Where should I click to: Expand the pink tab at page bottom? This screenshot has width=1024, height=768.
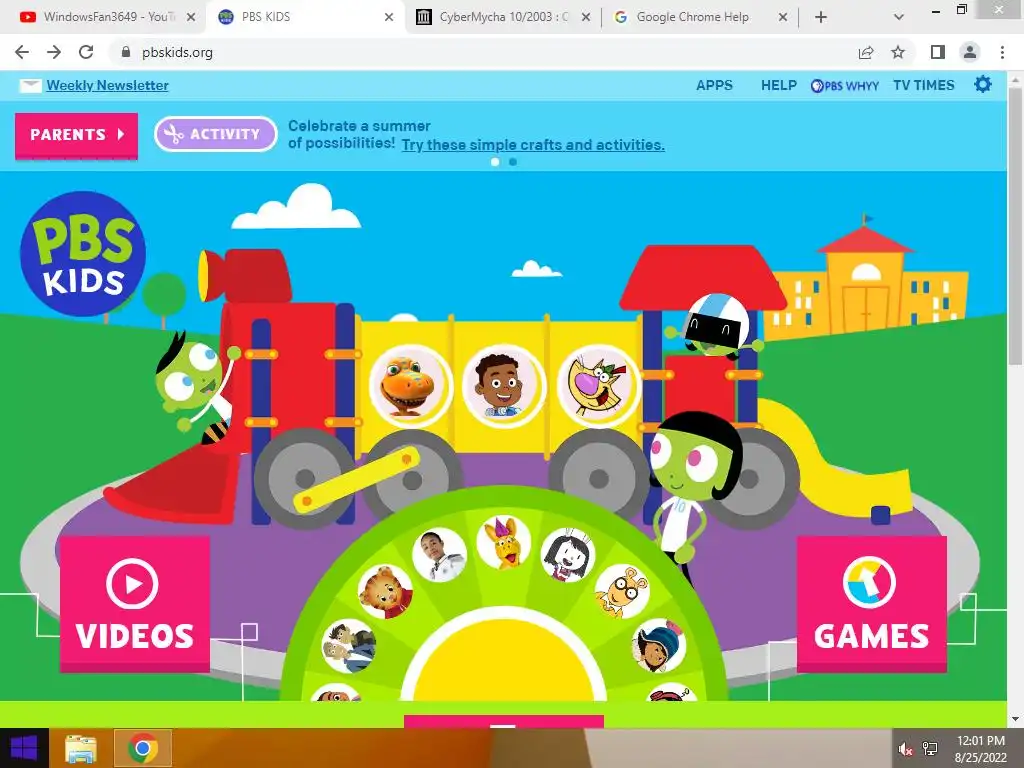504,721
